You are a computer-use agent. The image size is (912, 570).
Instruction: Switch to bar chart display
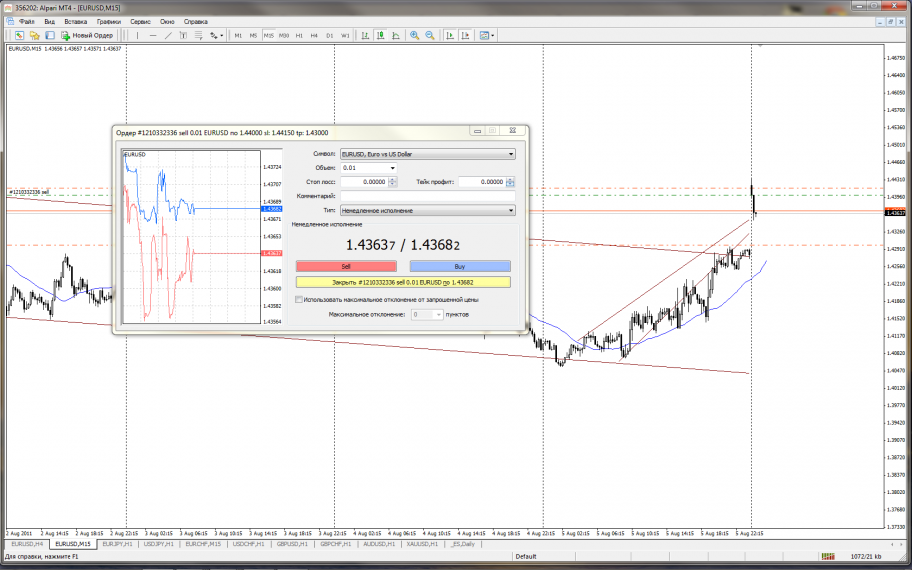click(x=365, y=35)
